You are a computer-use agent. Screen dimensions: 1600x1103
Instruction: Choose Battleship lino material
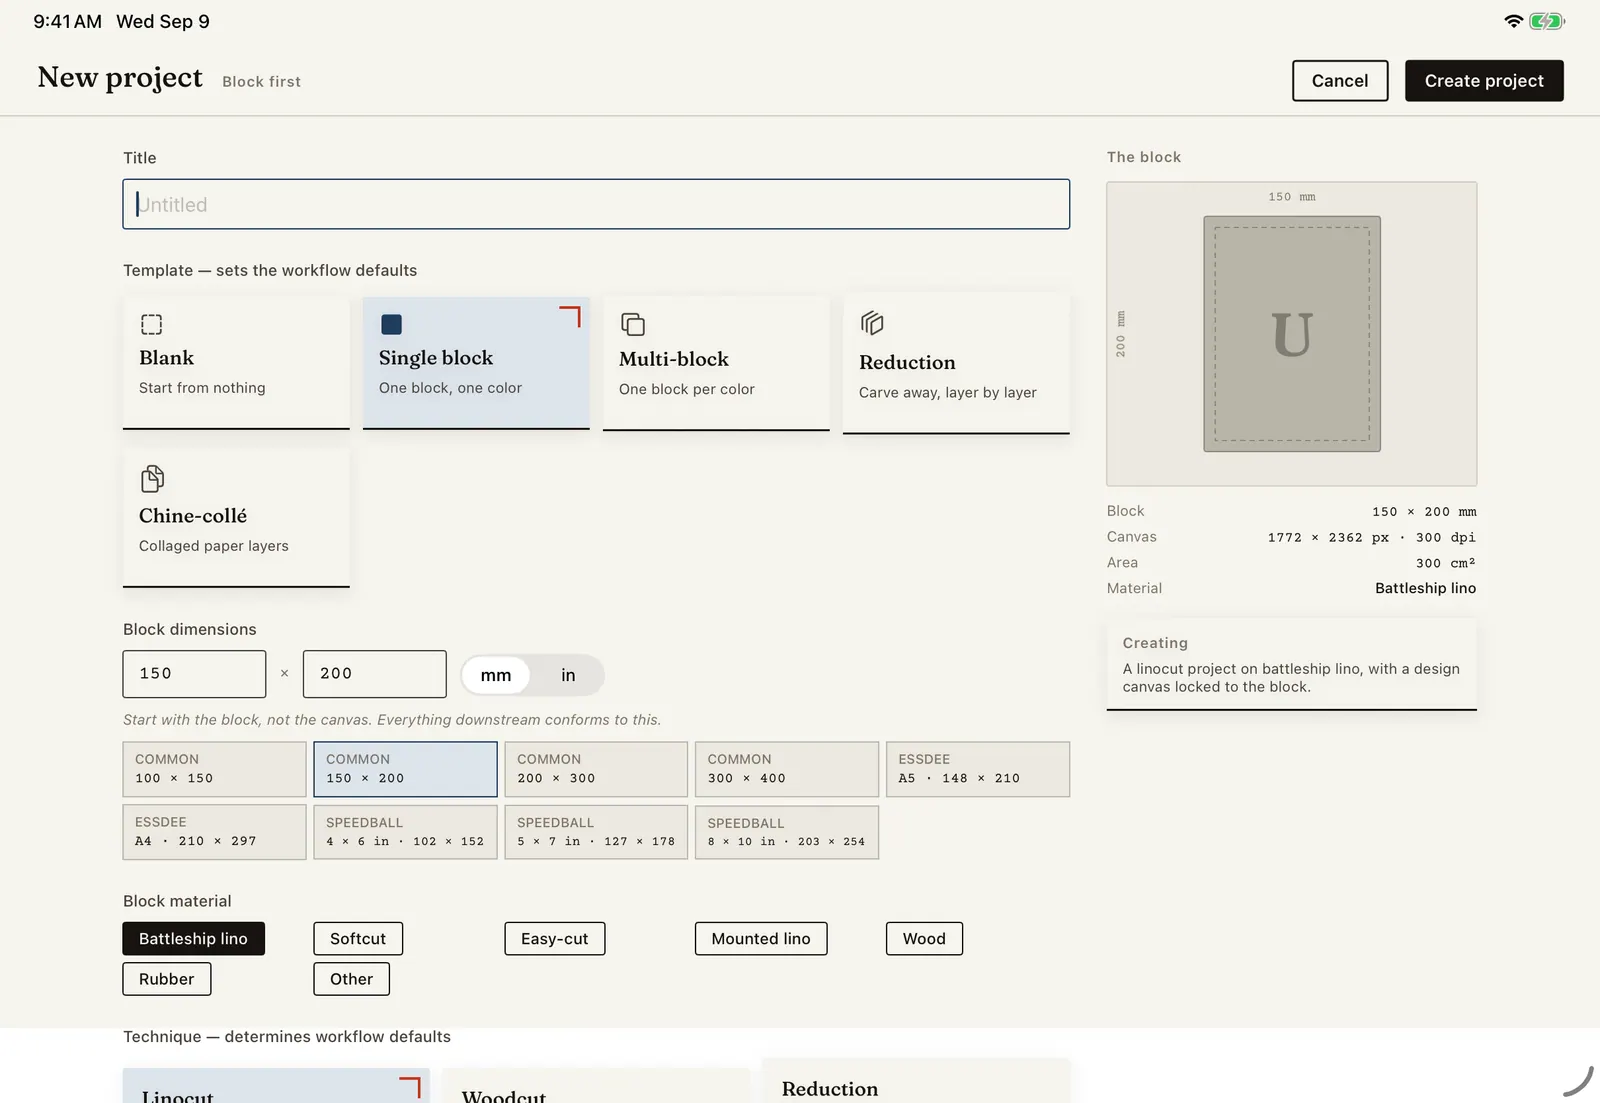[193, 939]
